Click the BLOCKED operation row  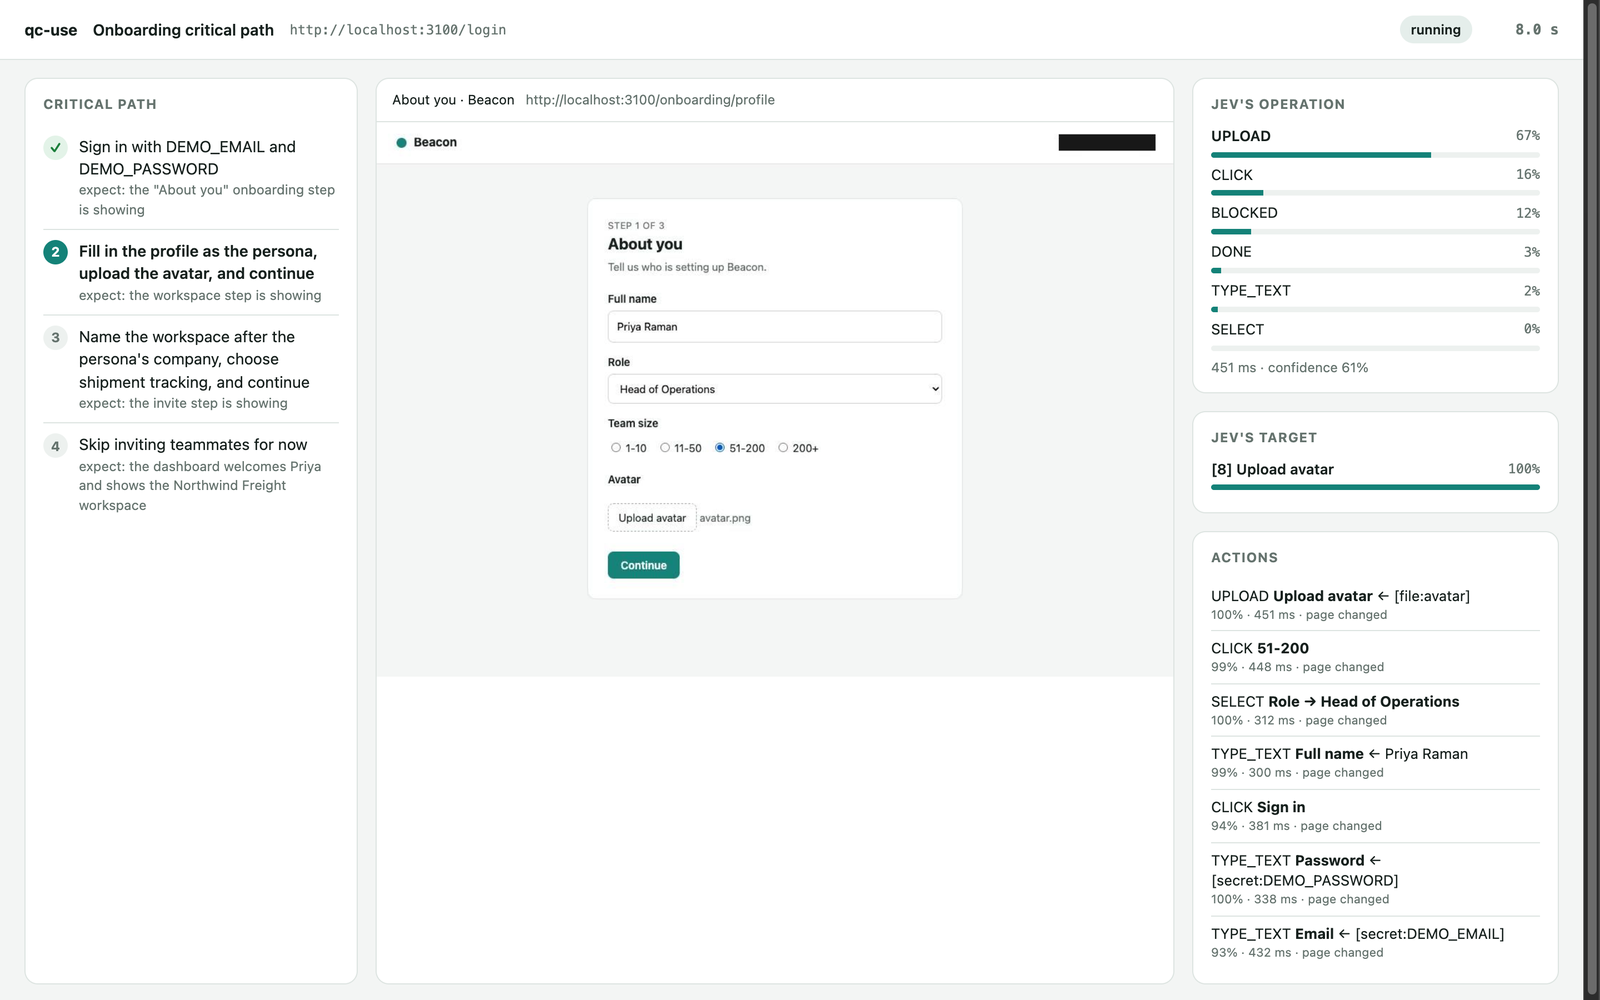point(1375,220)
